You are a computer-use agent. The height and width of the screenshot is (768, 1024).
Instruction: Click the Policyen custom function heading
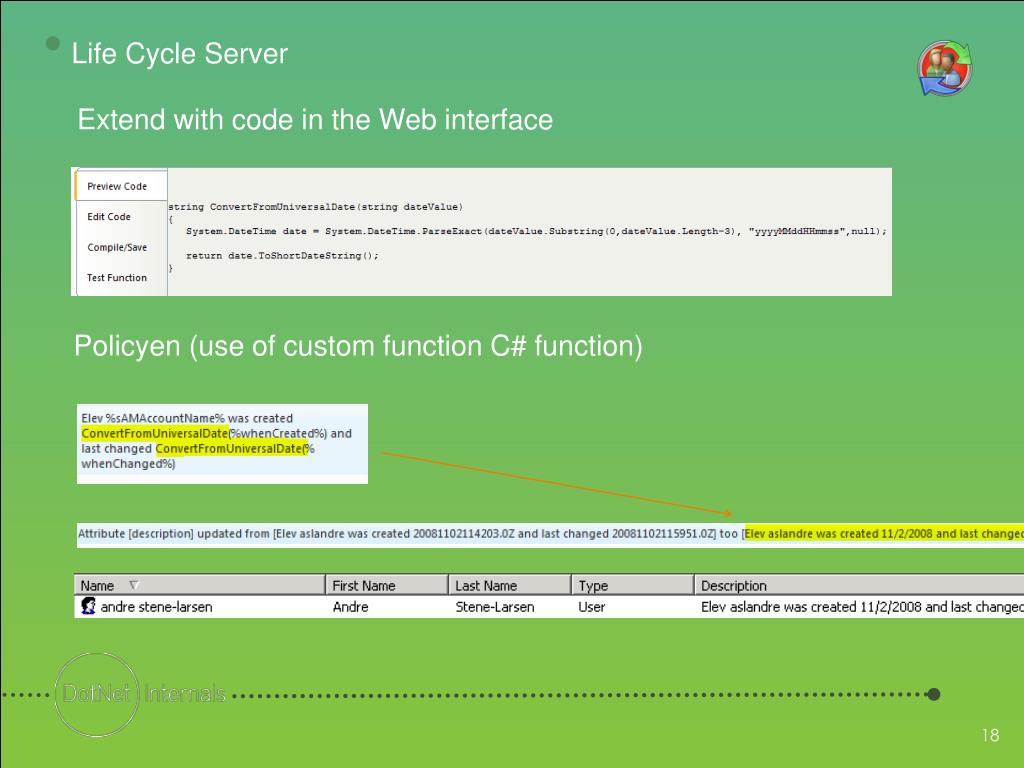pos(359,346)
